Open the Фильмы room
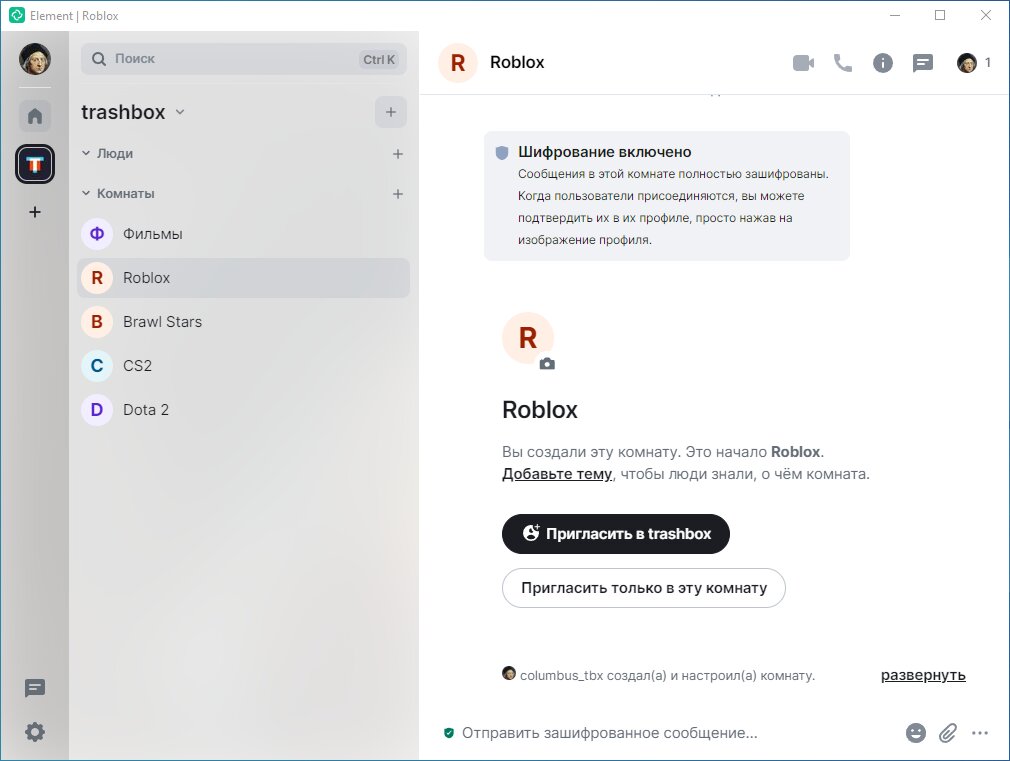The height and width of the screenshot is (761, 1010). 243,234
